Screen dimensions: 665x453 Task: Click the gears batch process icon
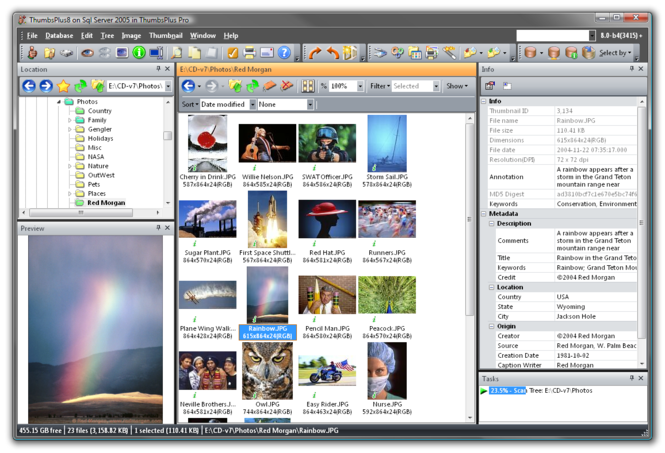(397, 53)
